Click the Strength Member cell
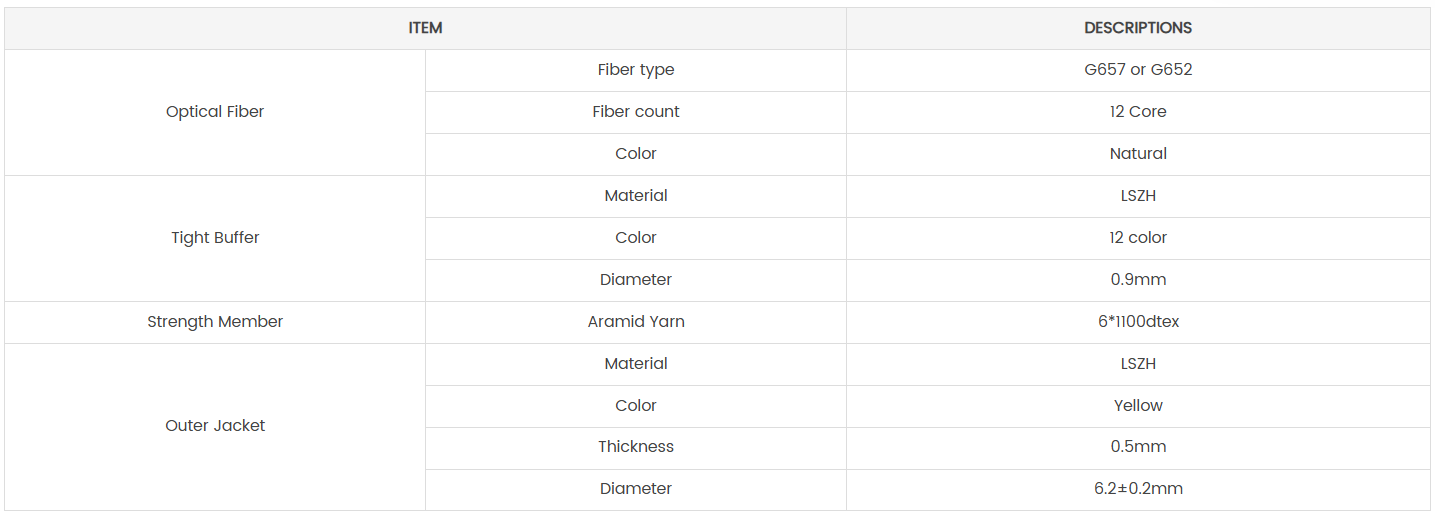The height and width of the screenshot is (514, 1435). point(215,322)
